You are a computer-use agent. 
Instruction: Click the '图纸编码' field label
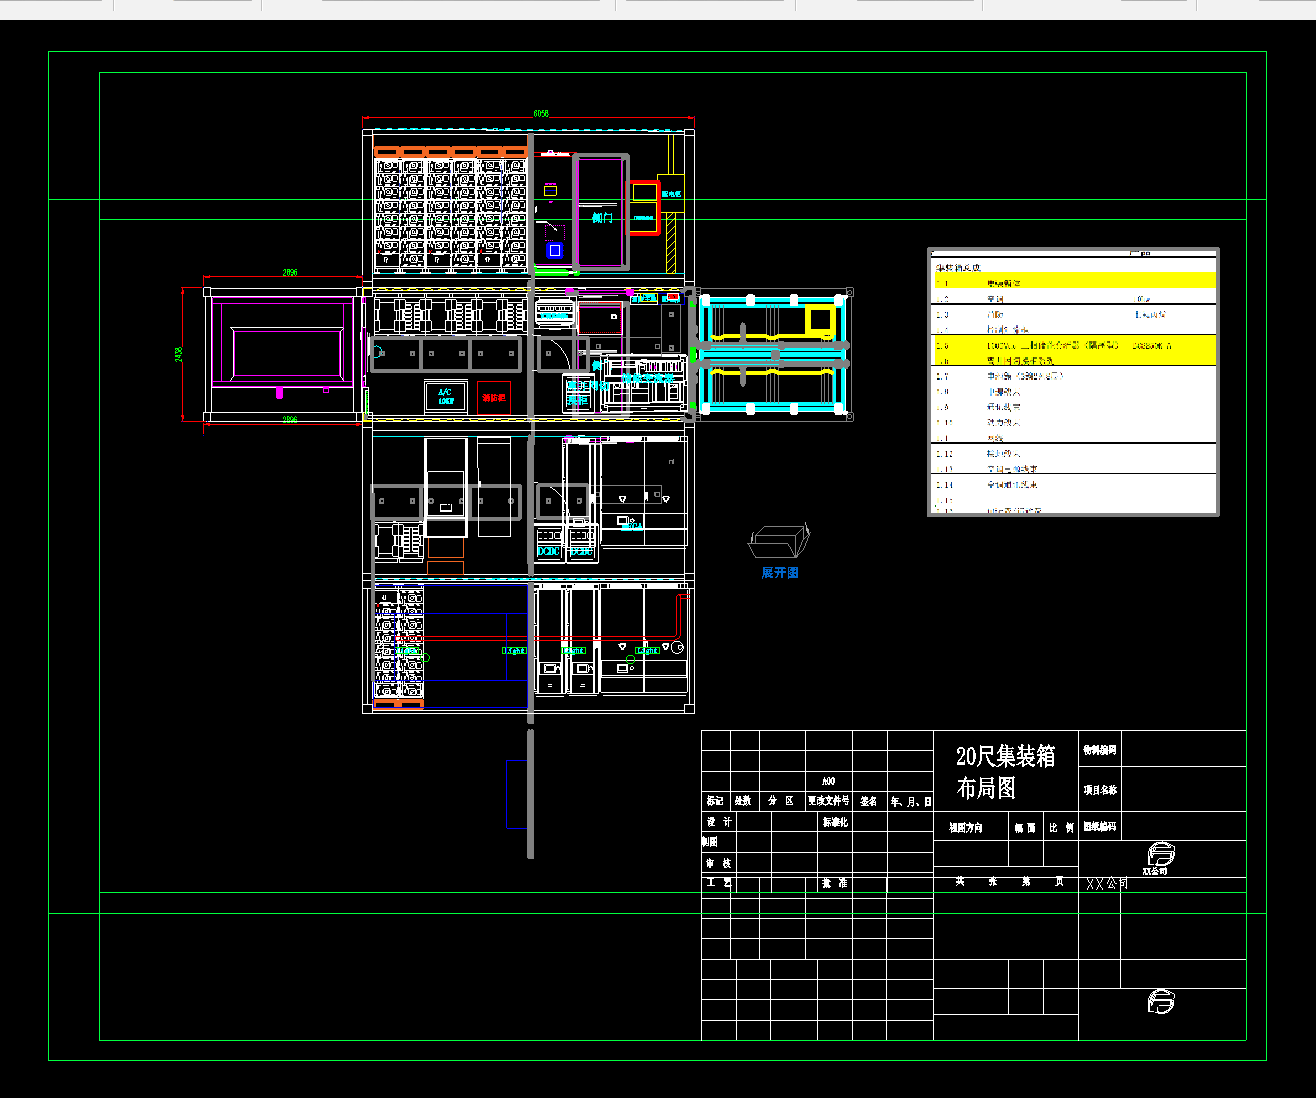pyautogui.click(x=1100, y=827)
